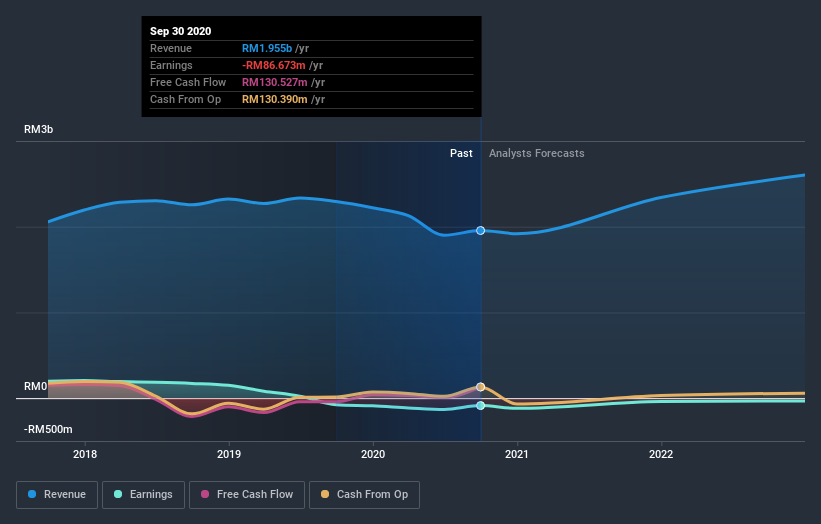Click the Sep 30 2020 tooltip date

[181, 31]
